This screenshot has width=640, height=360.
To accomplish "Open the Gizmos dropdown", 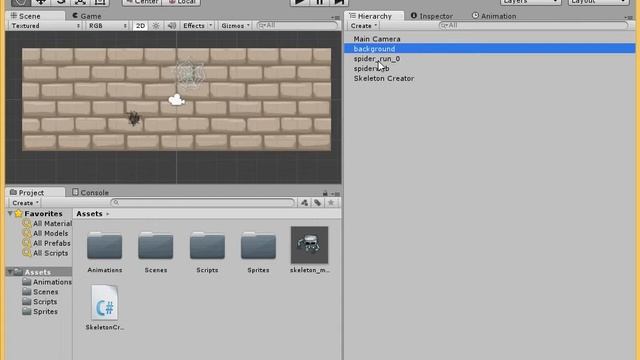I will pyautogui.click(x=235, y=26).
